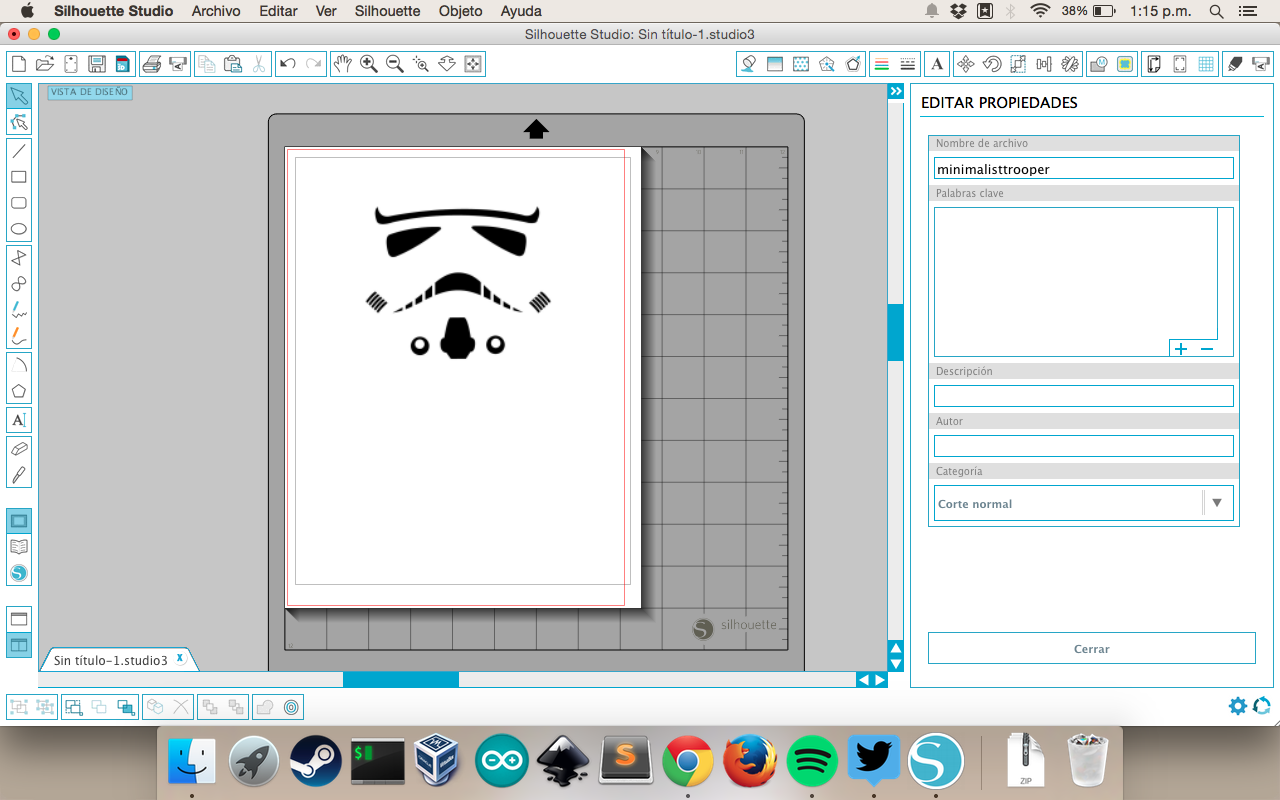Open the Fill Pattern panel
The height and width of the screenshot is (800, 1280).
pyautogui.click(x=800, y=64)
